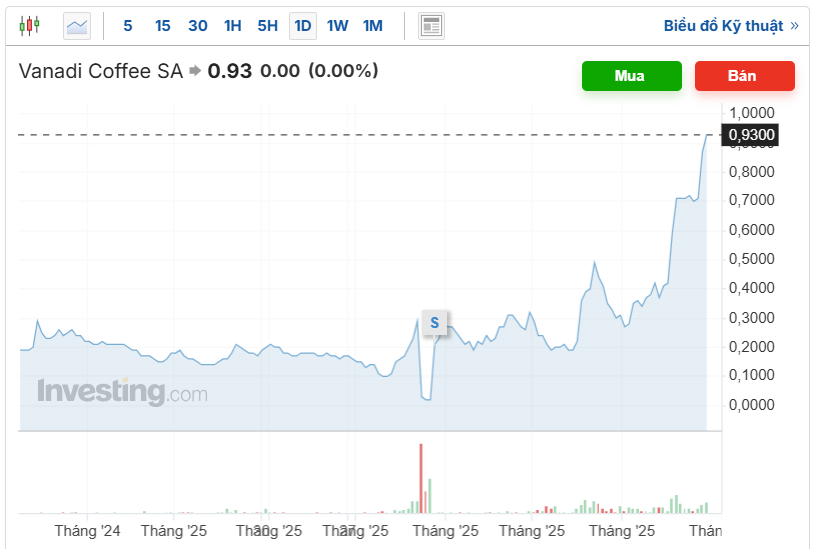Click the S split marker on chart
This screenshot has height=549, width=813.
pyautogui.click(x=434, y=322)
